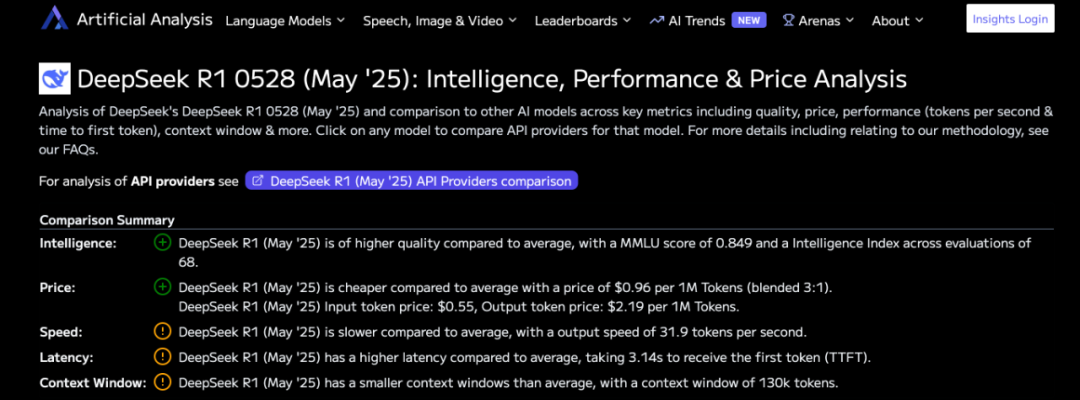Click the DeepSeek whale logo icon
The width and height of the screenshot is (1080, 400).
pos(55,80)
